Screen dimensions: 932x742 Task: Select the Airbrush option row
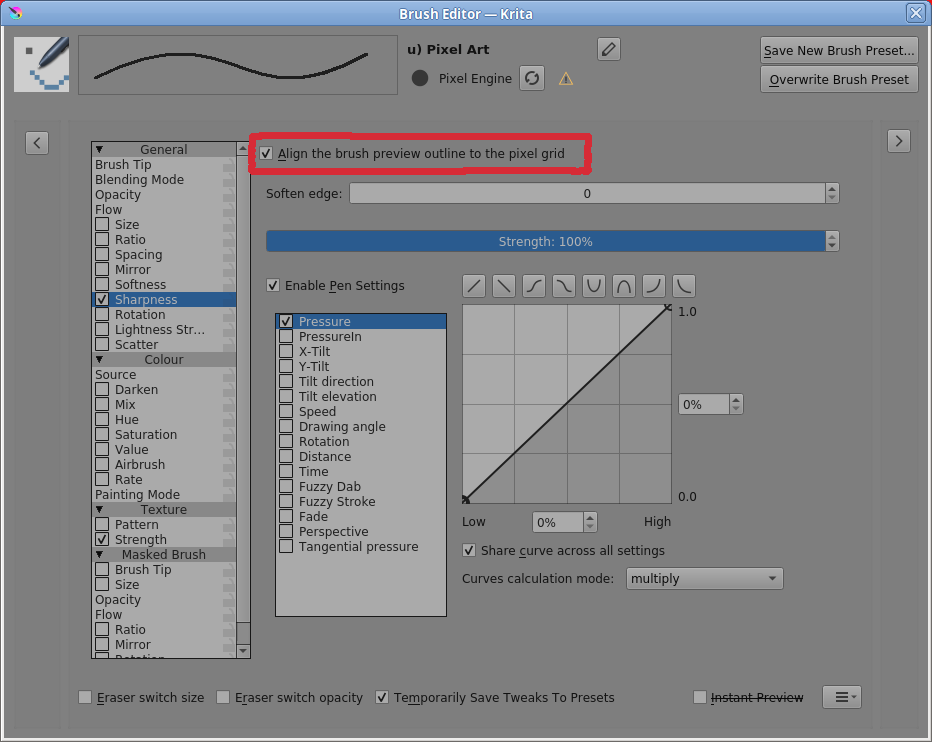[x=164, y=464]
